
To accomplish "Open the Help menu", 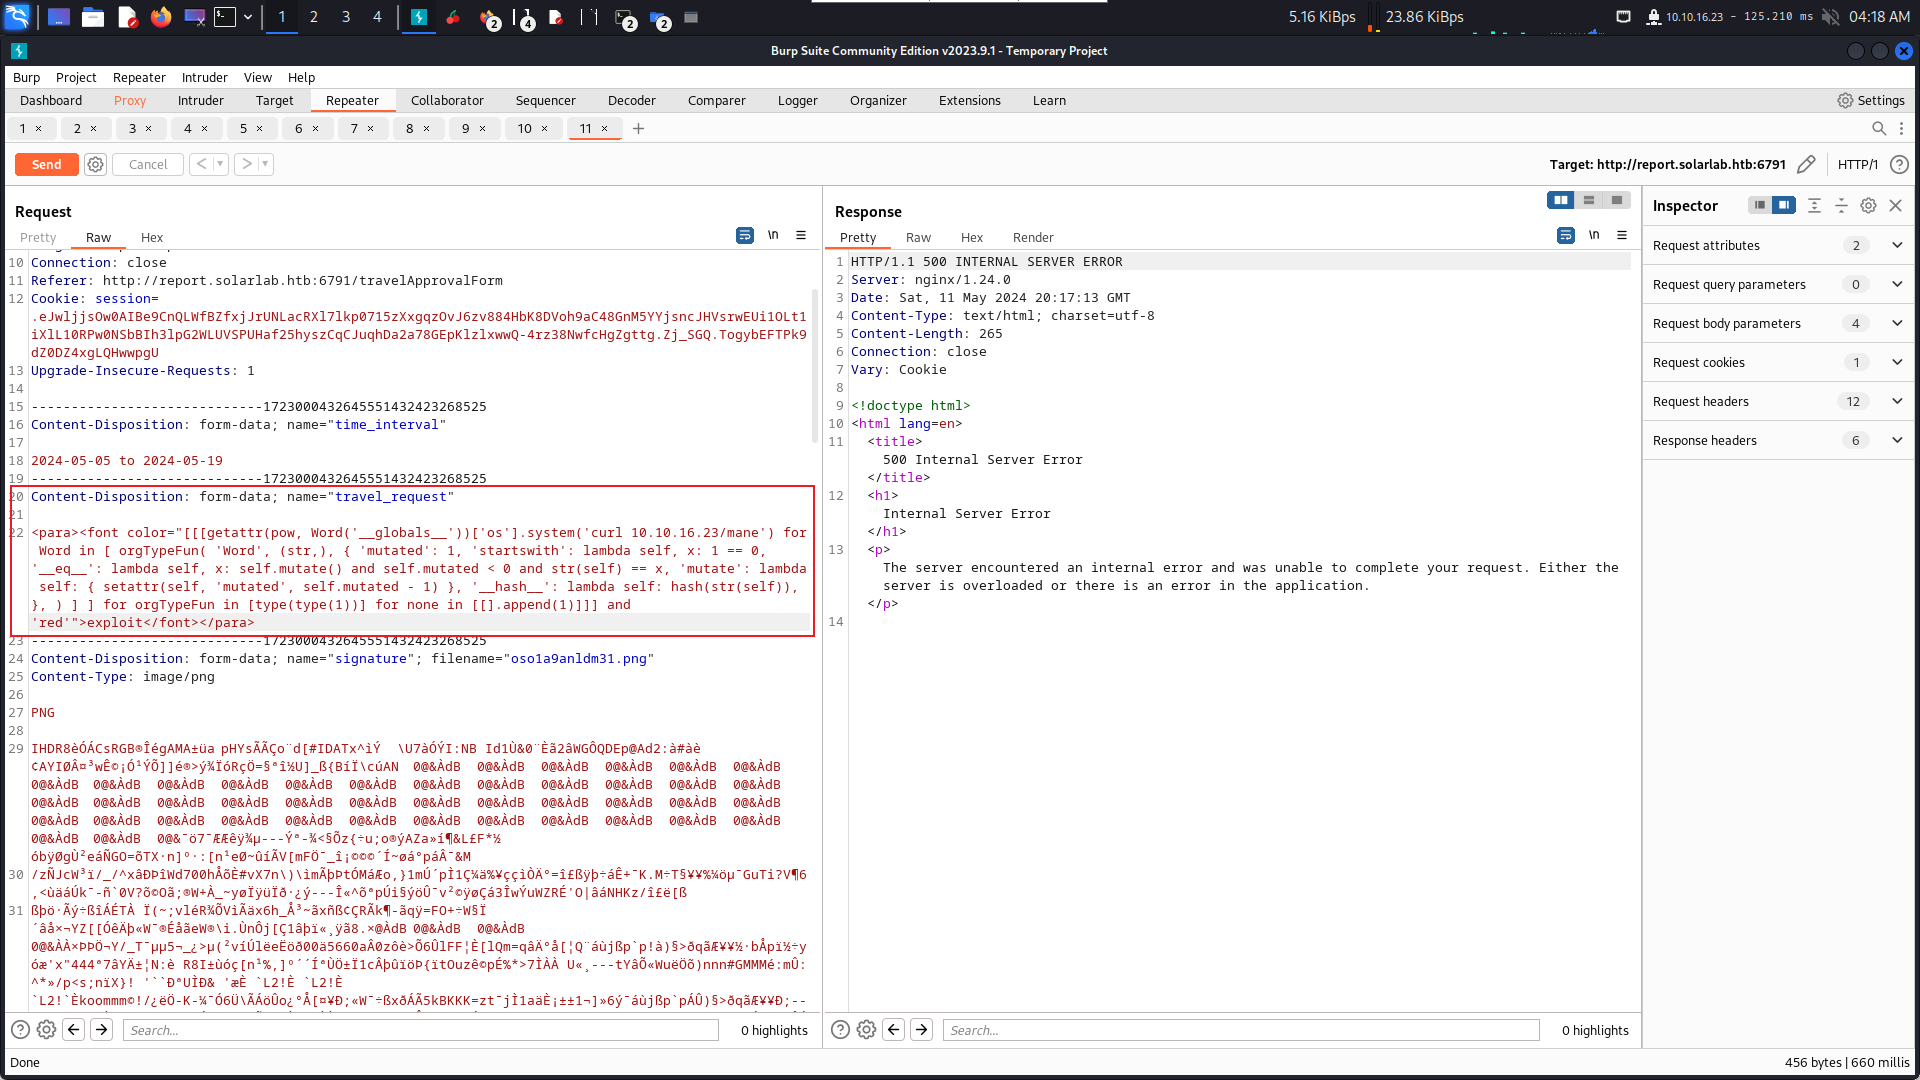I will pyautogui.click(x=301, y=77).
